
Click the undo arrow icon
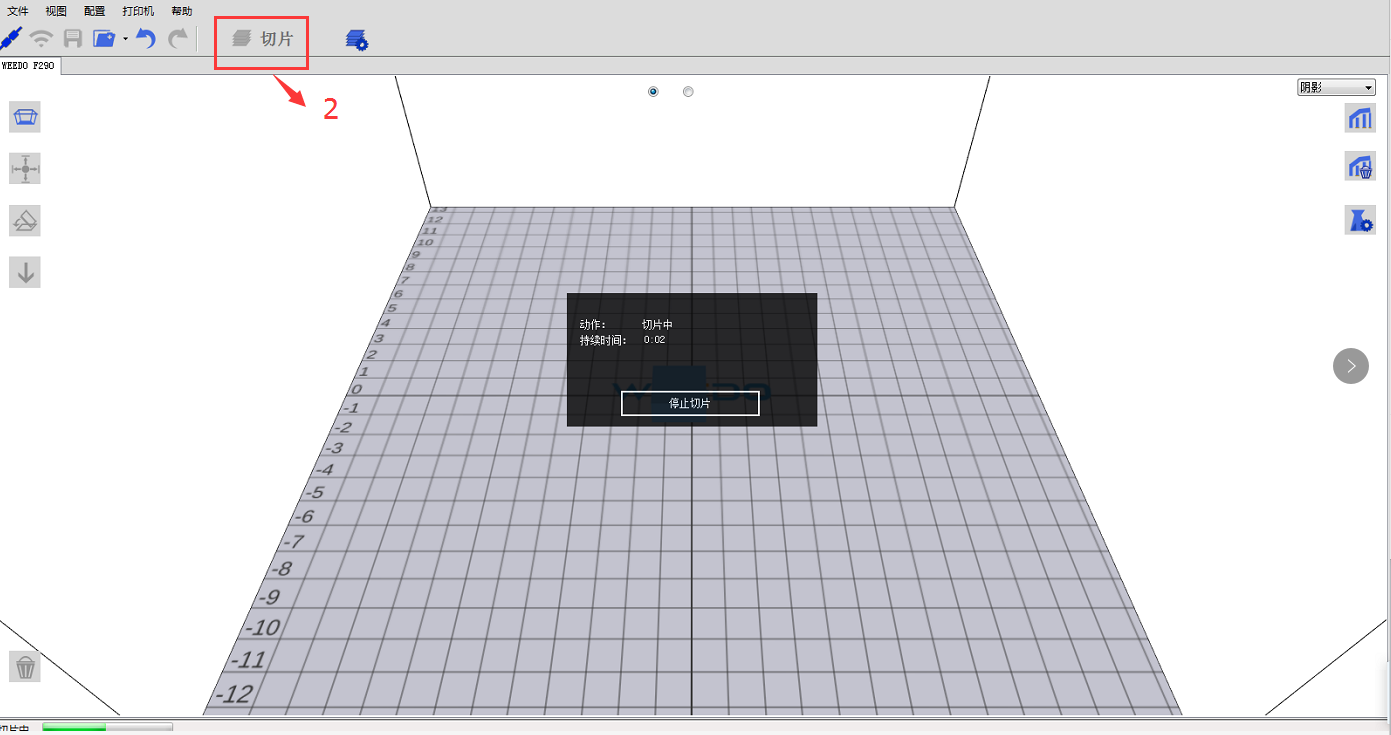point(146,39)
